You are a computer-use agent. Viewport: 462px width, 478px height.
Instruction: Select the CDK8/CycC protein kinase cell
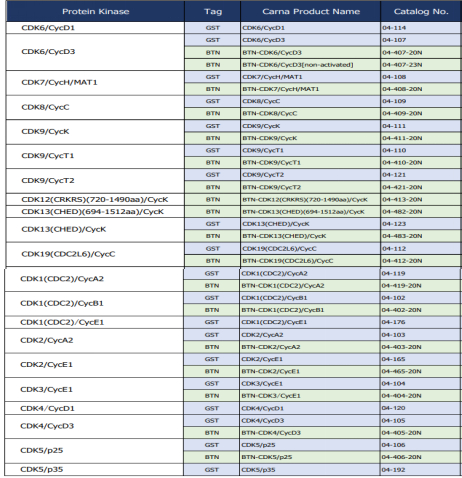(x=95, y=107)
